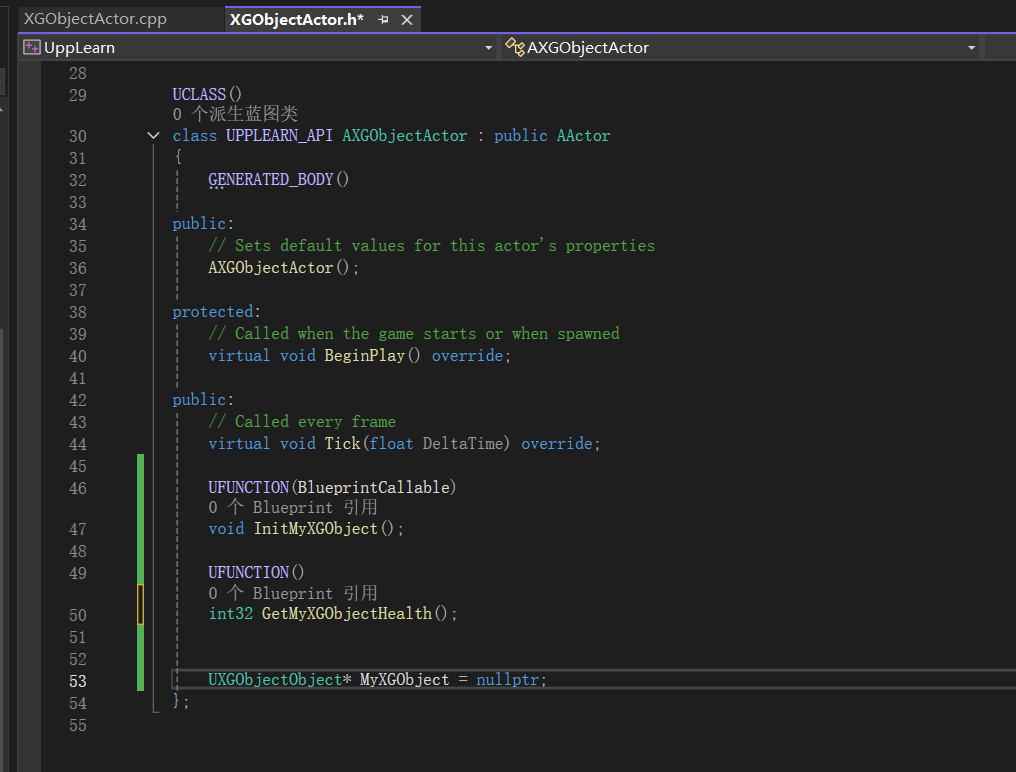
Task: Click the UXGObjectObject* type on line 53
Action: [x=280, y=679]
